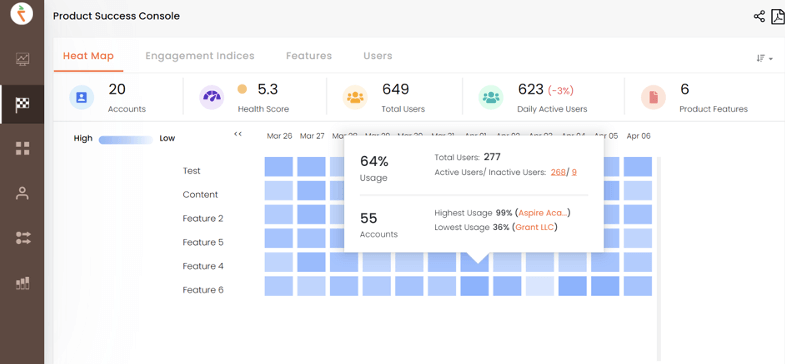Click the Accounts summary icon

click(x=82, y=97)
